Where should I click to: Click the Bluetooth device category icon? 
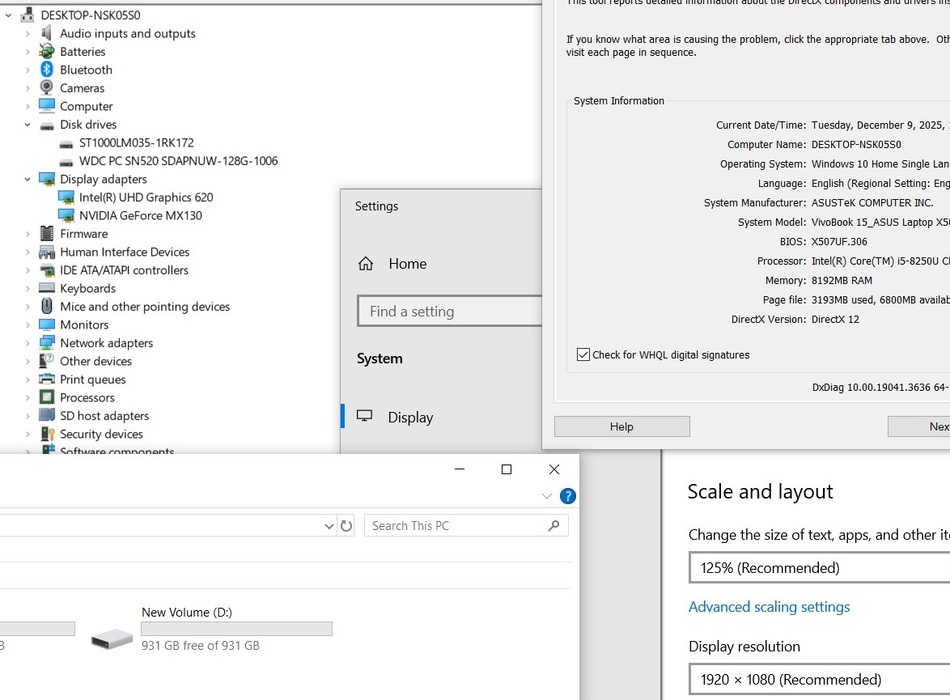(x=46, y=70)
